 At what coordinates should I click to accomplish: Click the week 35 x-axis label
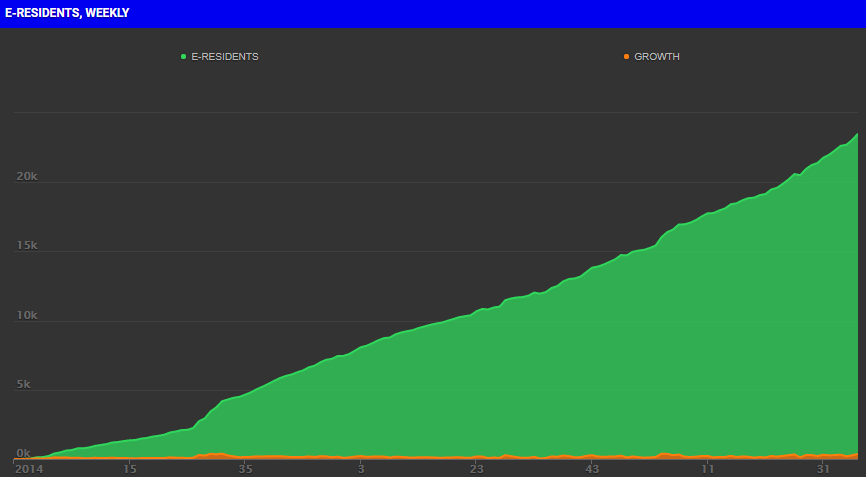pyautogui.click(x=245, y=469)
